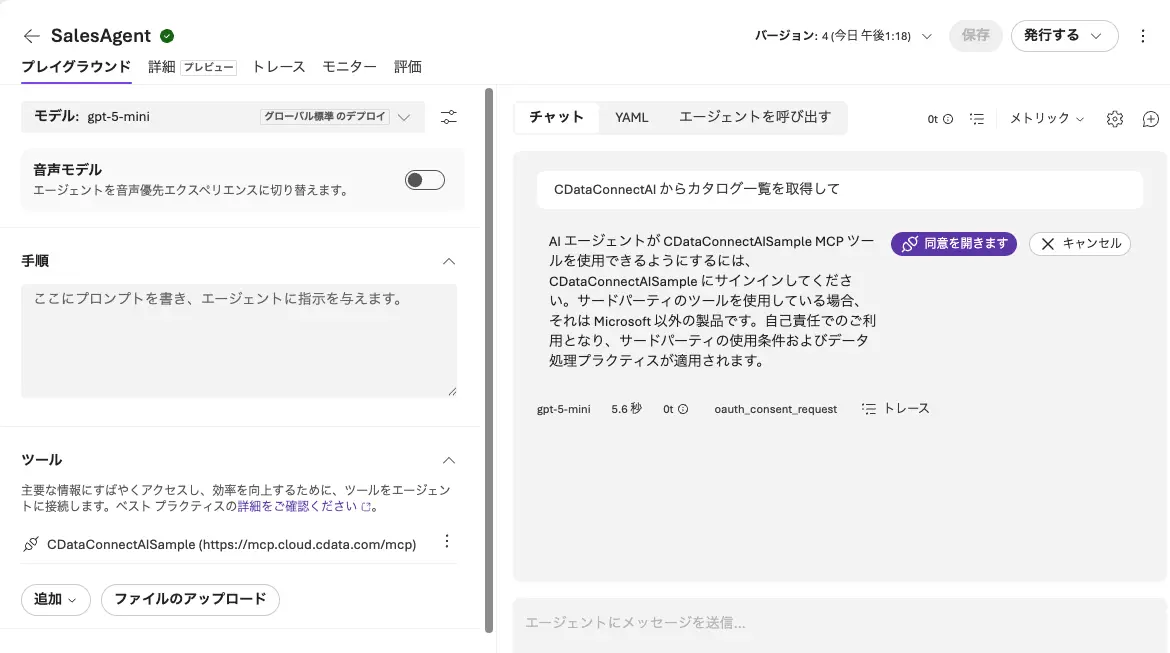The image size is (1170, 653).
Task: Open the トレース tab
Action: 278,66
